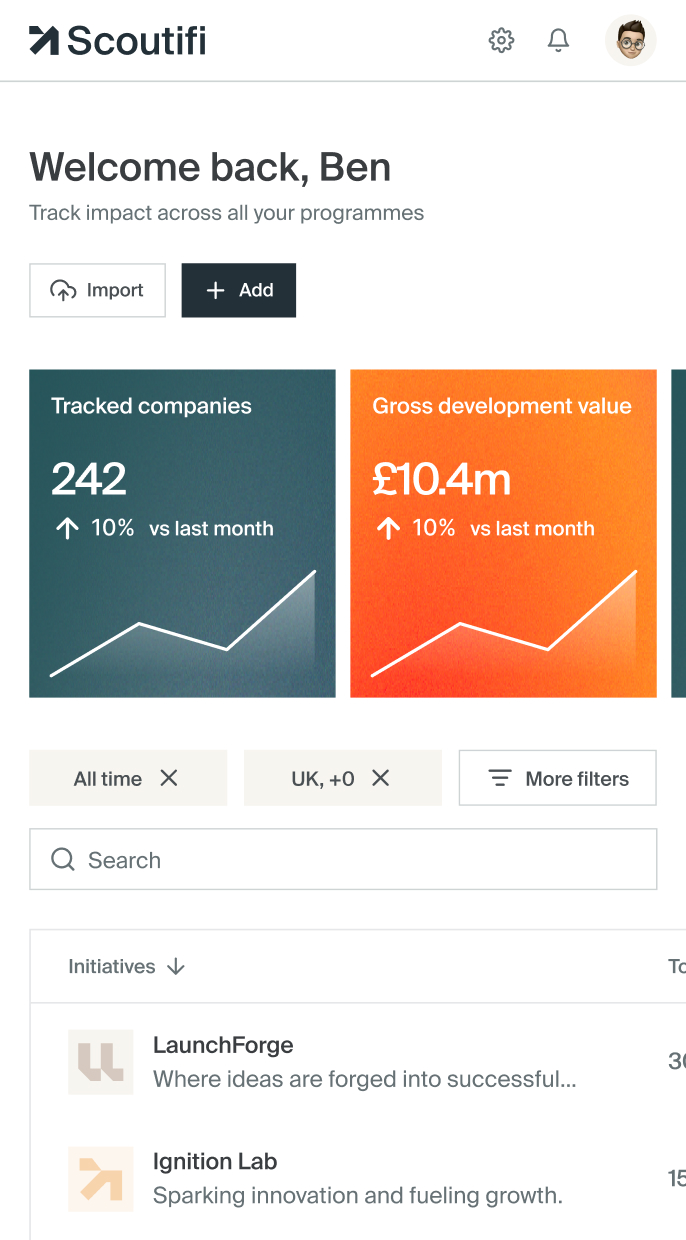Open More filters options
The width and height of the screenshot is (686, 1240).
click(x=557, y=778)
